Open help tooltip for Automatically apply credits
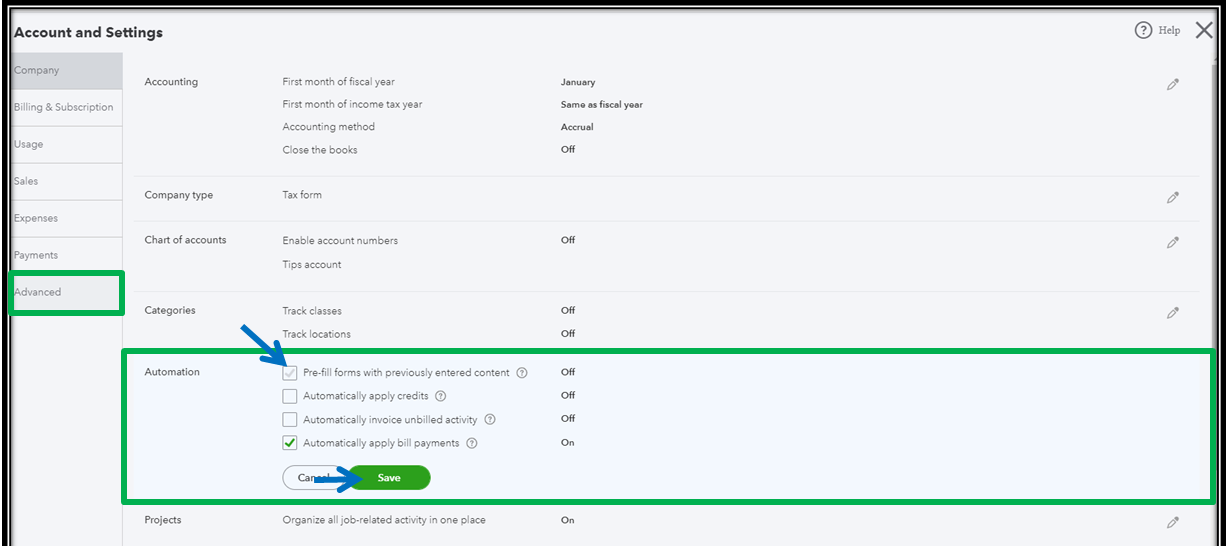 coord(441,396)
